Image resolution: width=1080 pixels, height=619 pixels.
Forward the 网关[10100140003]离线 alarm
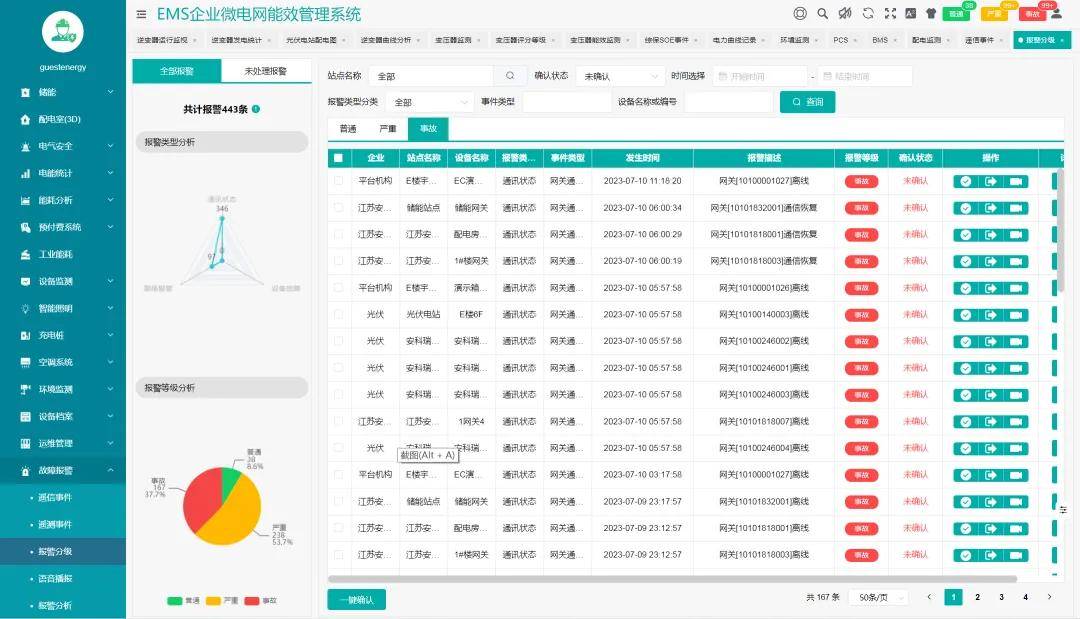pyautogui.click(x=990, y=315)
